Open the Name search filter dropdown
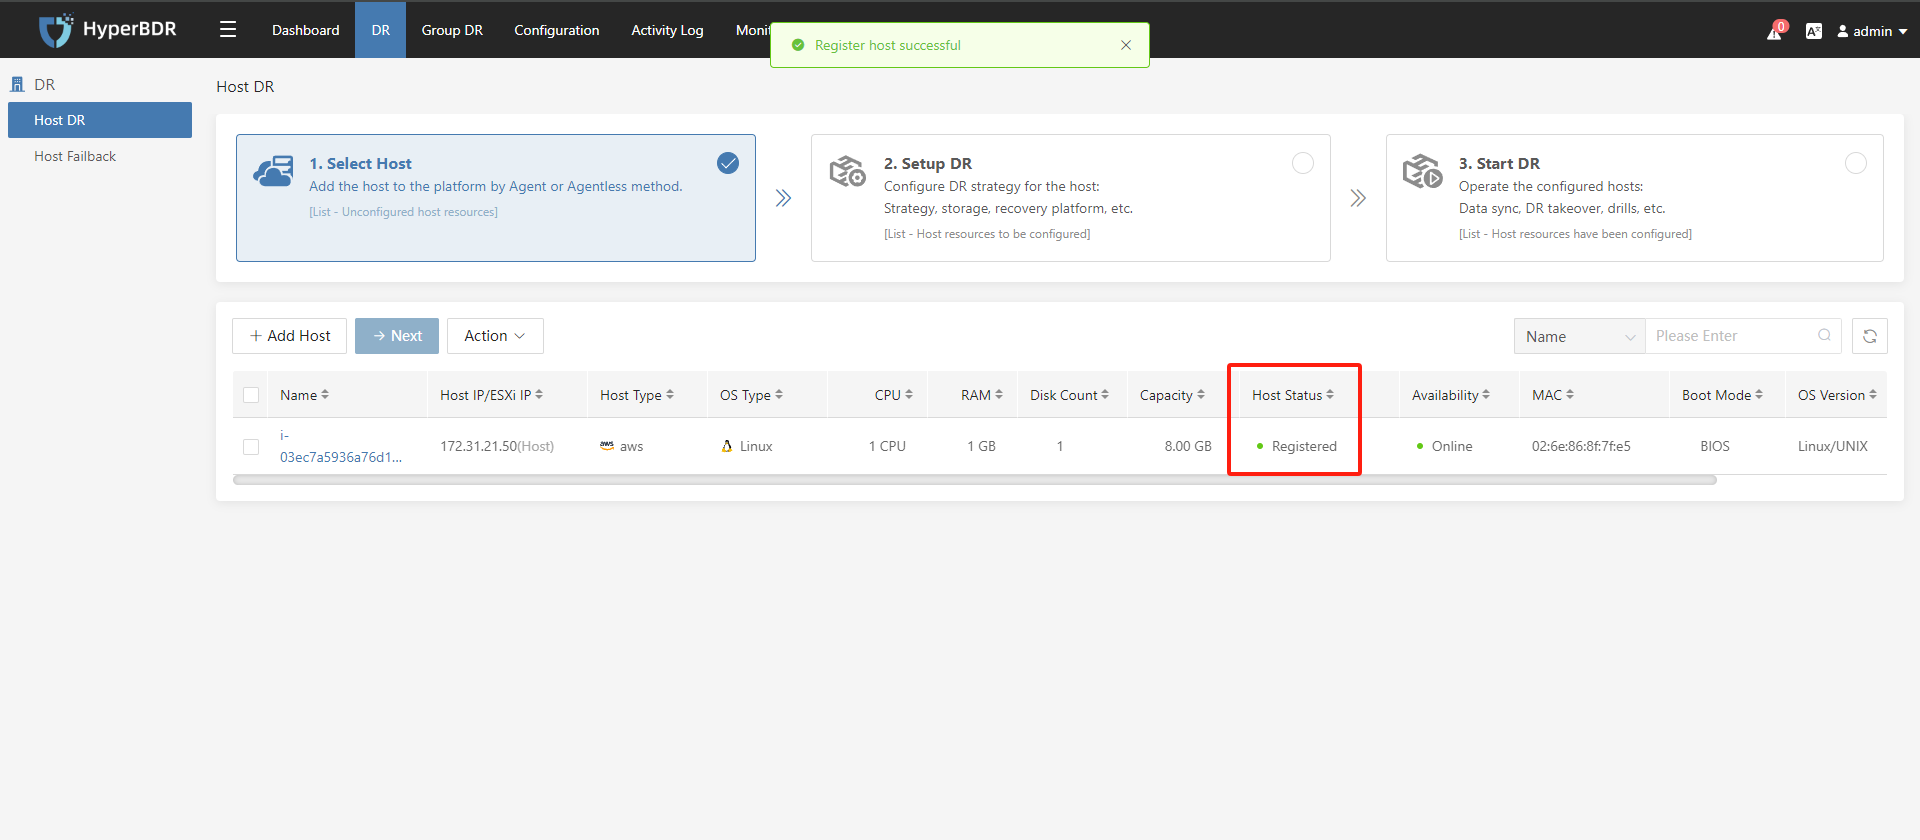 (x=1580, y=336)
